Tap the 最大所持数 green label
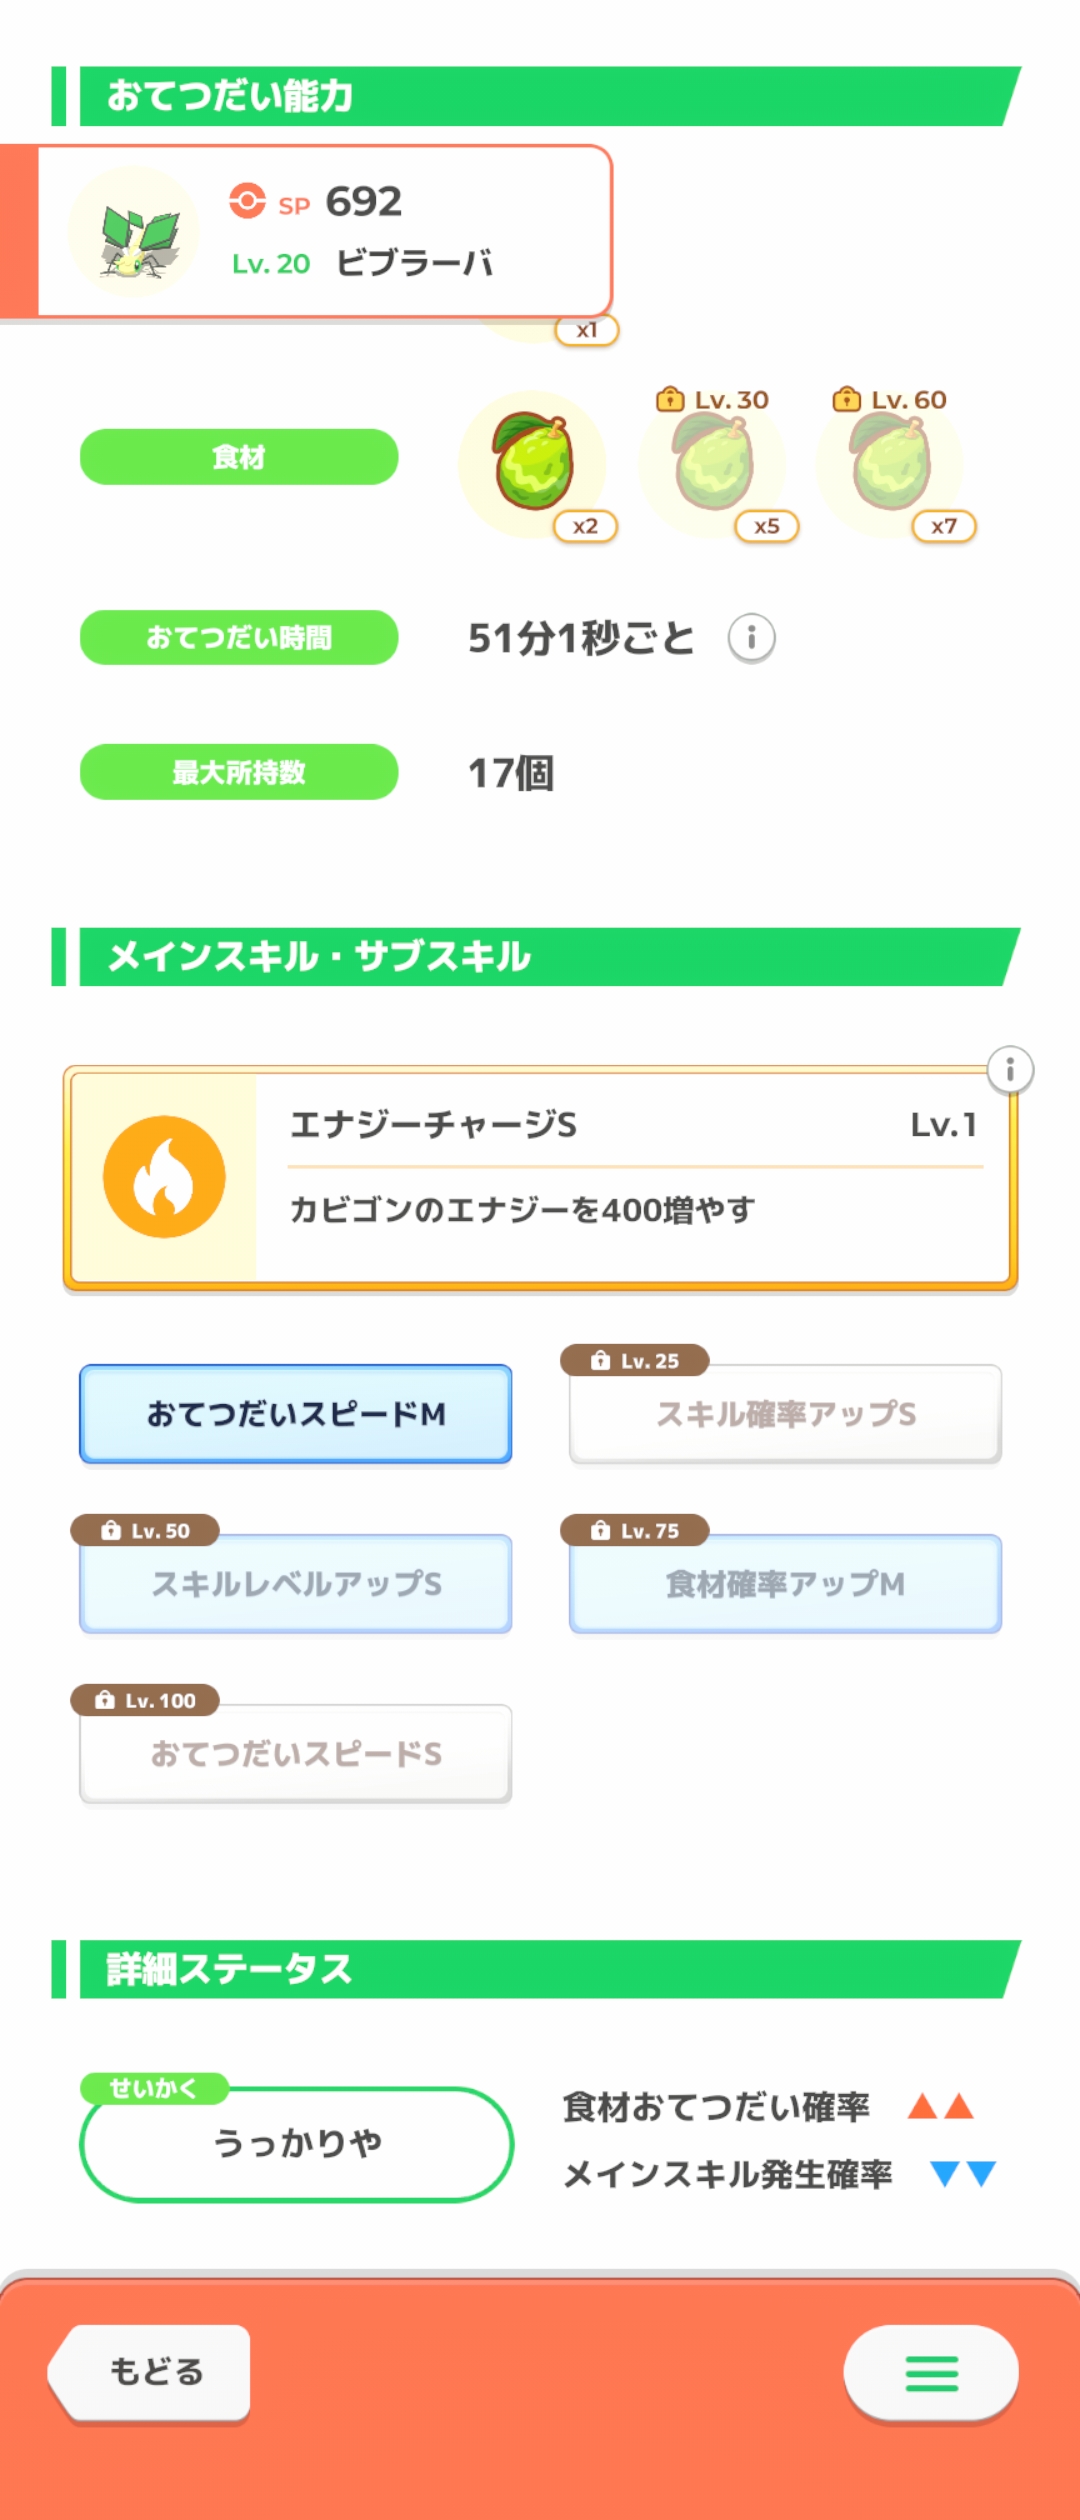The height and width of the screenshot is (2520, 1080). coord(239,772)
